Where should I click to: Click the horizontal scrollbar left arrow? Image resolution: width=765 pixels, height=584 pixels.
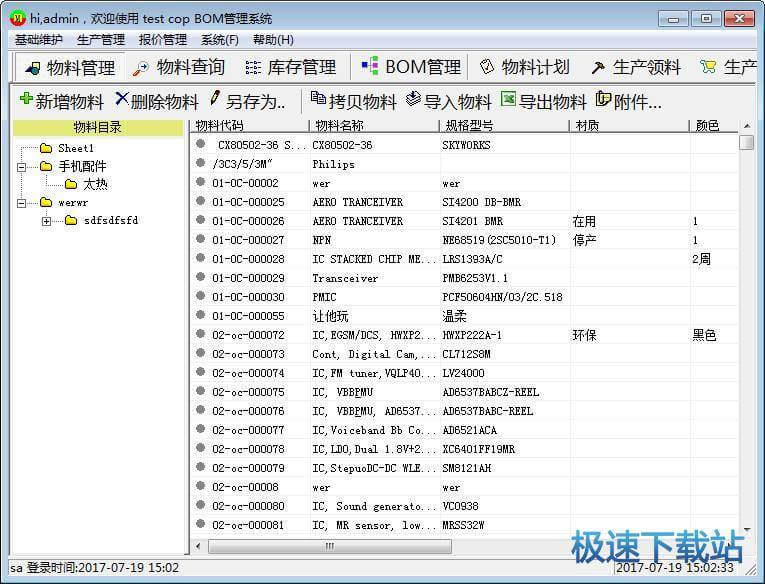click(x=198, y=546)
